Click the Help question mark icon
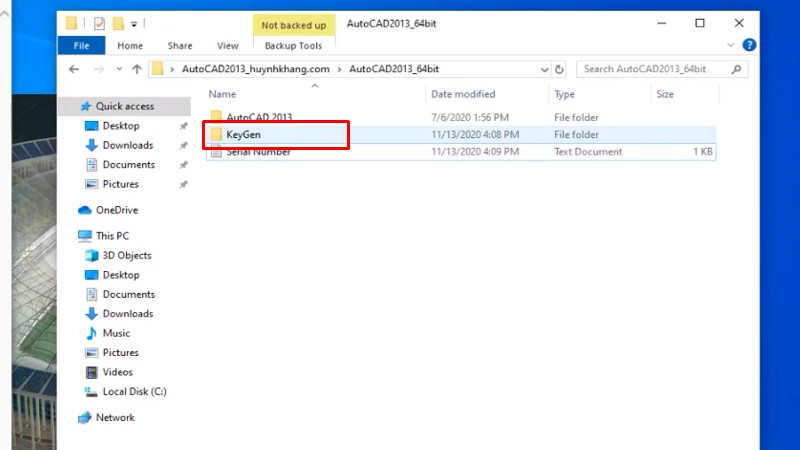800x450 pixels. tap(749, 45)
